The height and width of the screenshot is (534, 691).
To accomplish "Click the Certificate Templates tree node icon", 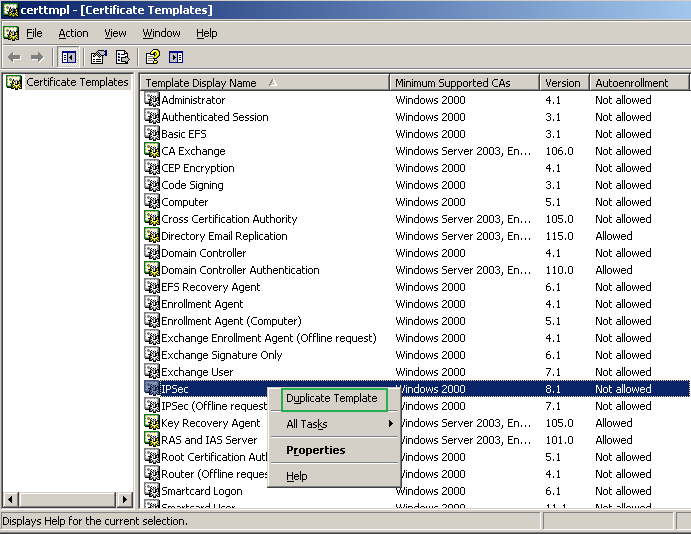I will (x=14, y=82).
